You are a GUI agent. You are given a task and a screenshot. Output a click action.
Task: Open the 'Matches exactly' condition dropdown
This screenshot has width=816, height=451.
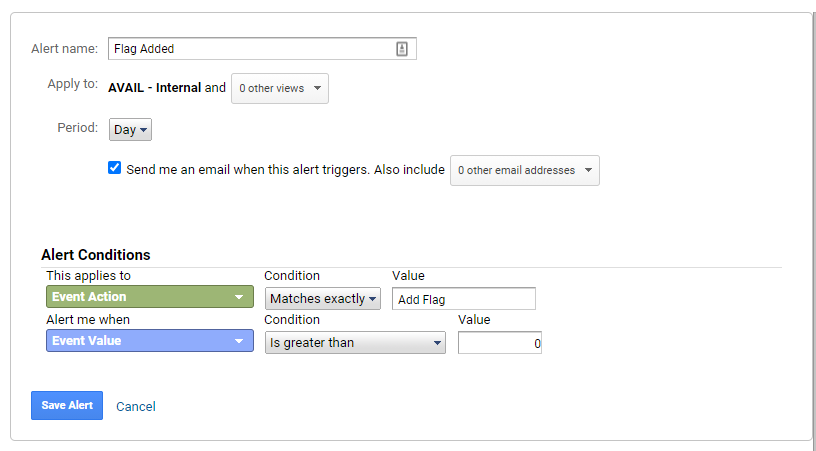pyautogui.click(x=323, y=299)
